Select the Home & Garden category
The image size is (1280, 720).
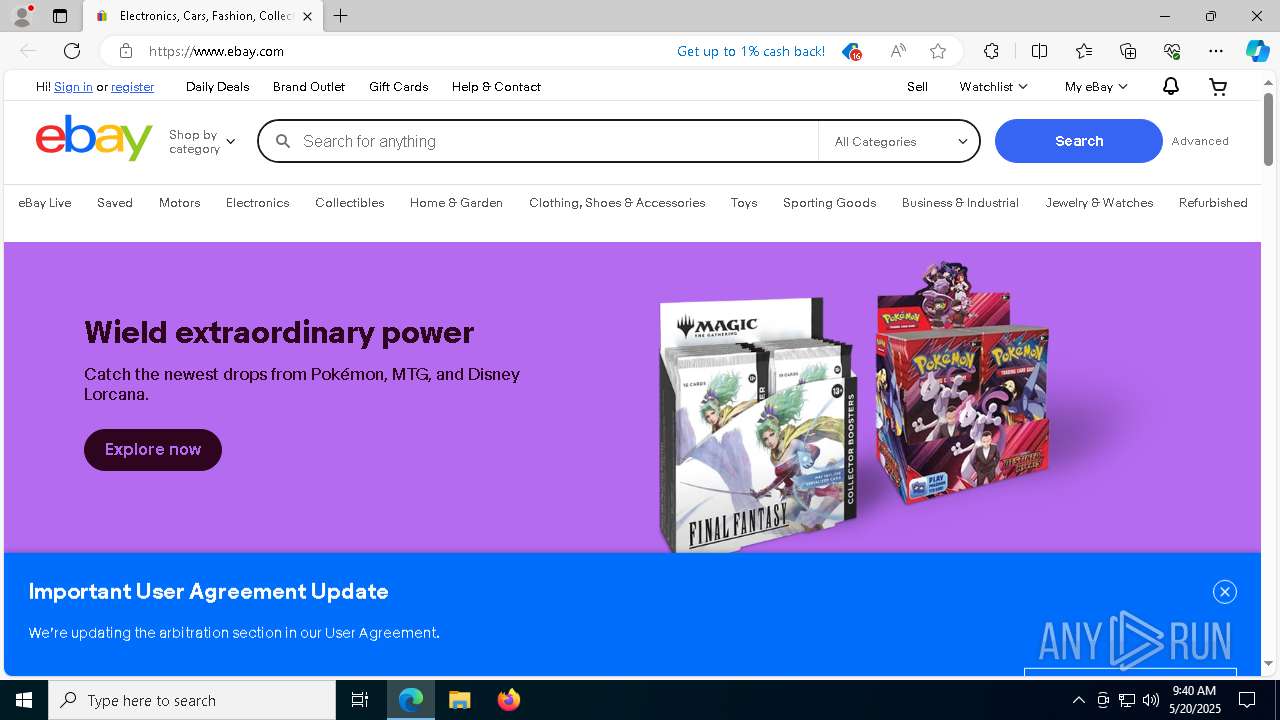coord(456,203)
